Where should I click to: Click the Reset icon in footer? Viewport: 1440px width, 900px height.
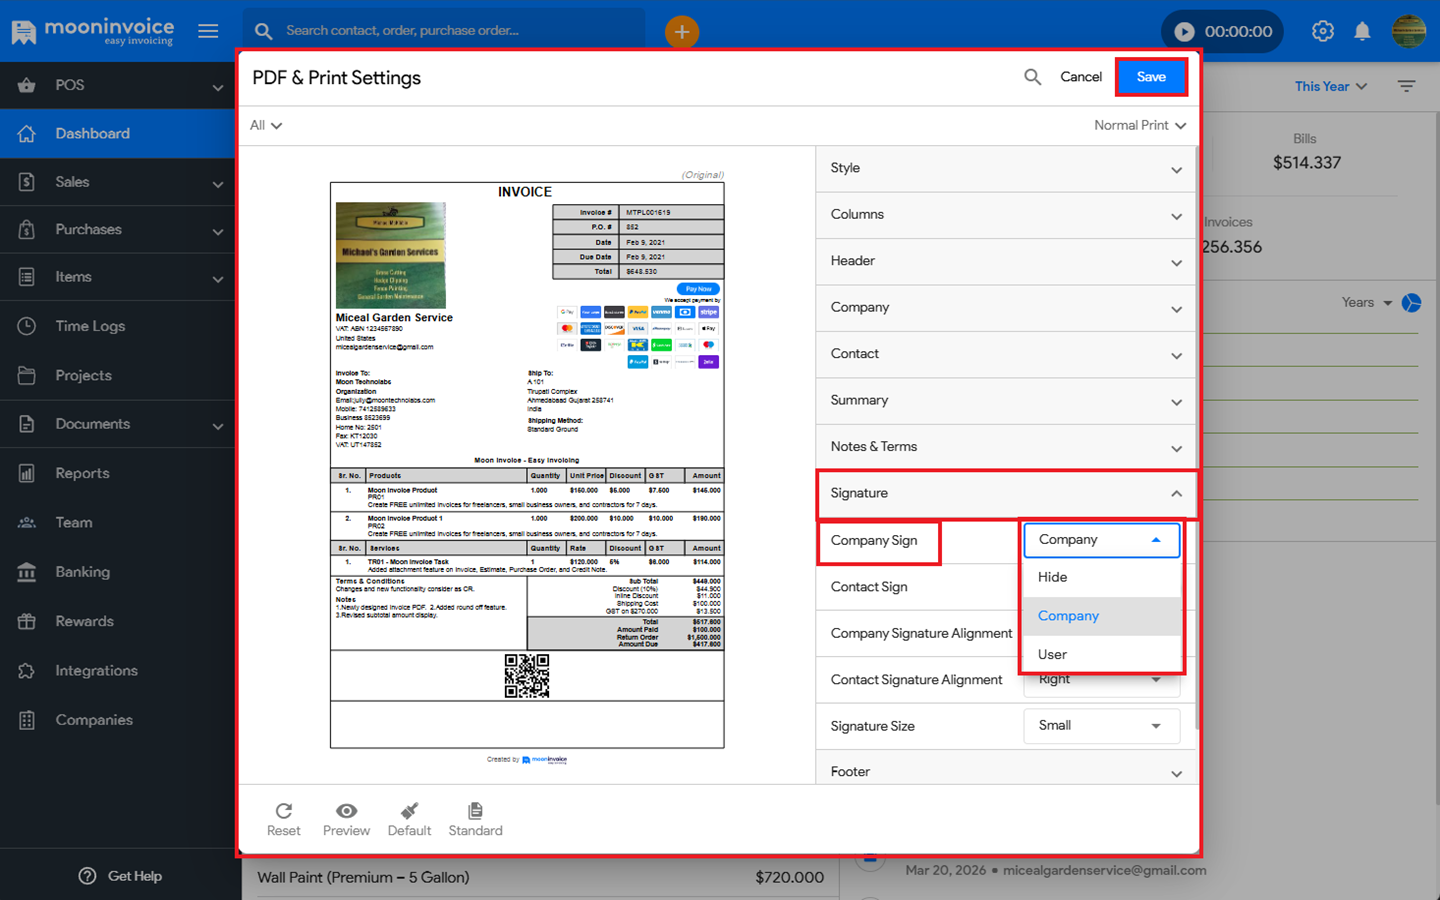284,811
